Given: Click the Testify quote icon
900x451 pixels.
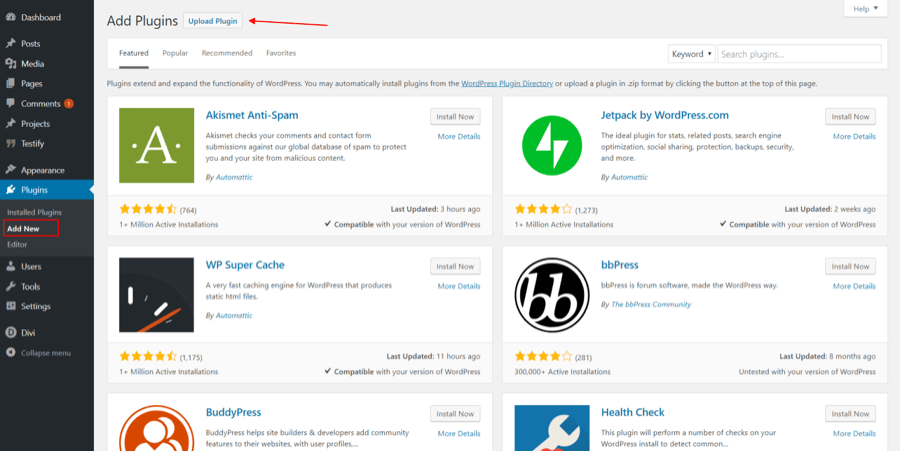Looking at the screenshot, I should [x=10, y=143].
